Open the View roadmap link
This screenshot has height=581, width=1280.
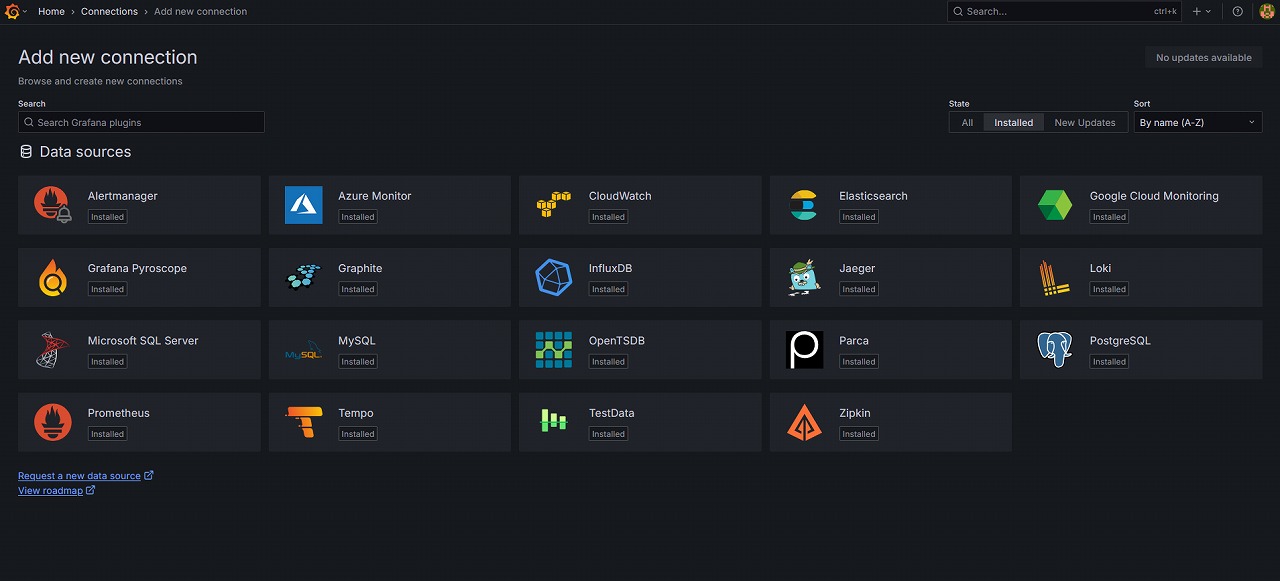[57, 491]
